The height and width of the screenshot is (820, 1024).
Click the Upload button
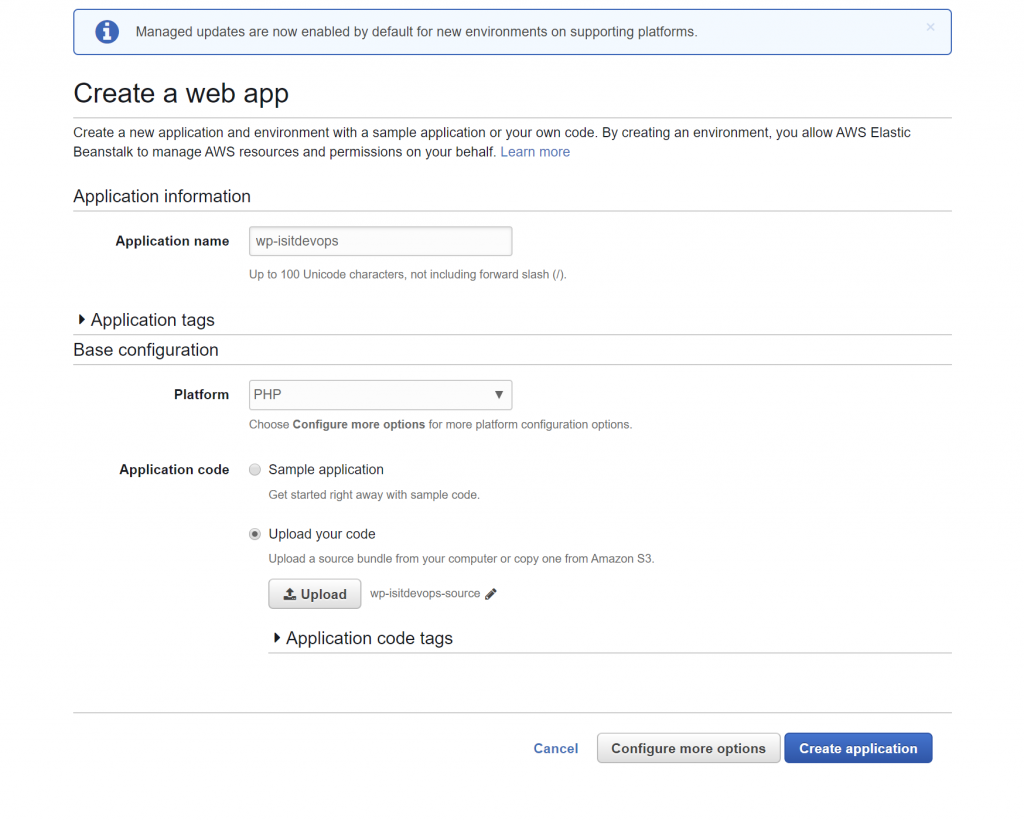(315, 594)
